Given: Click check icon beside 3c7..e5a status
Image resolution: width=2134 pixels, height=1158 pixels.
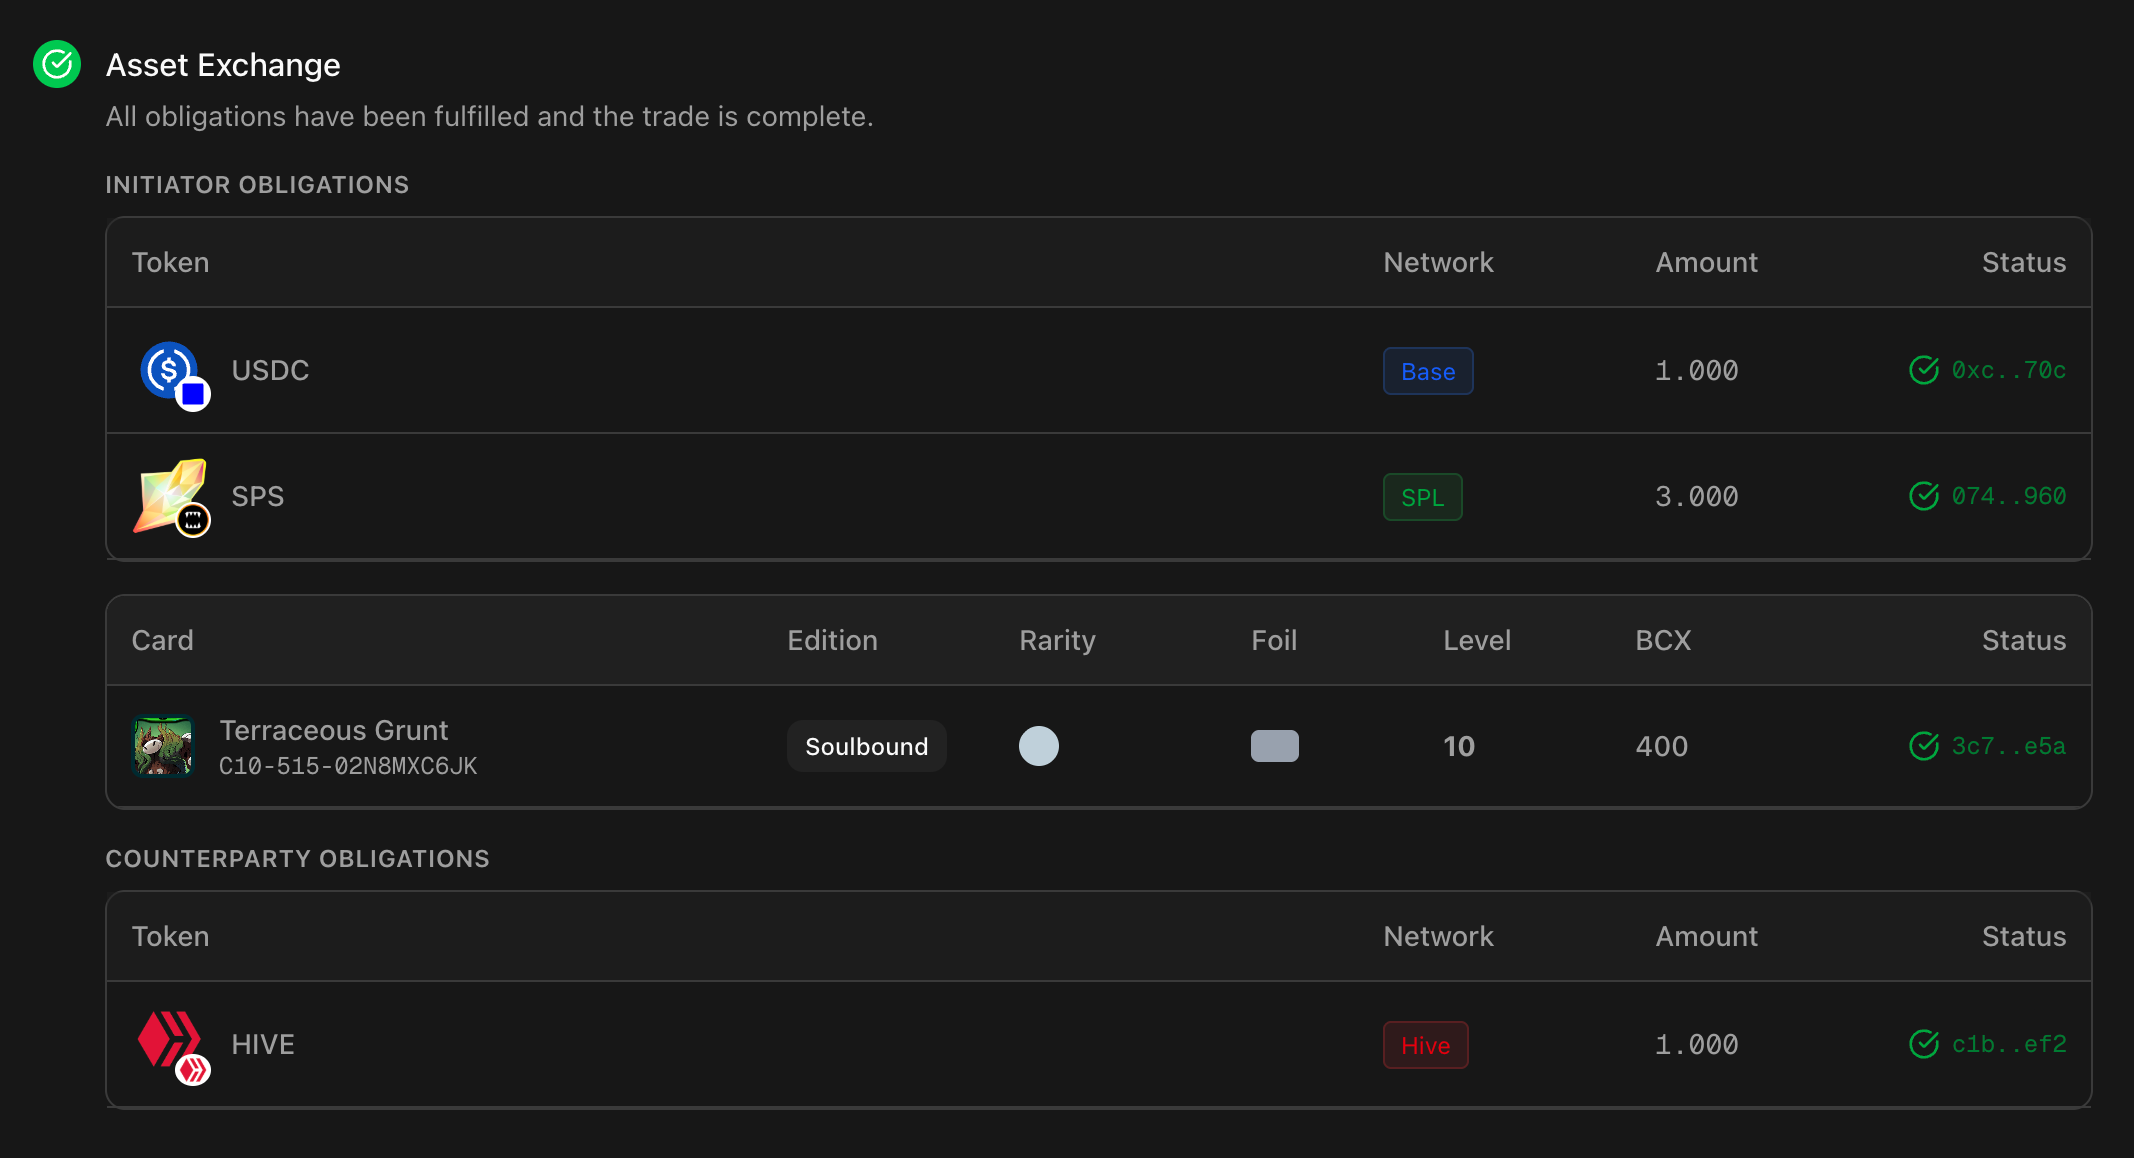Looking at the screenshot, I should click(1923, 746).
